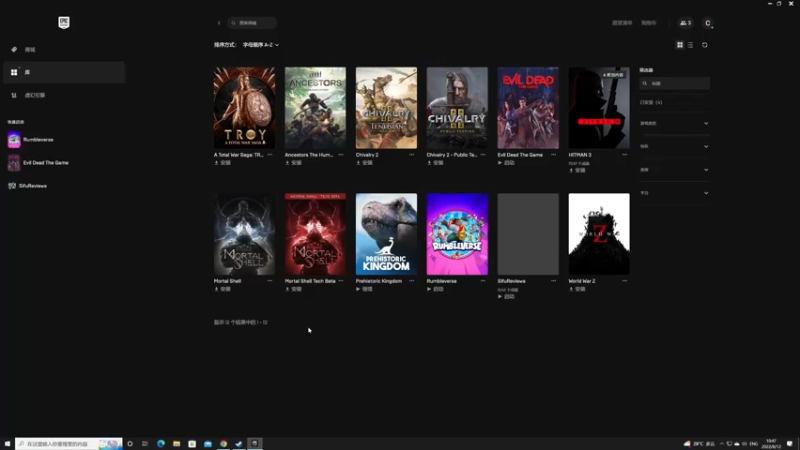Open SifuReviews from quick launch list

pyautogui.click(x=28, y=186)
